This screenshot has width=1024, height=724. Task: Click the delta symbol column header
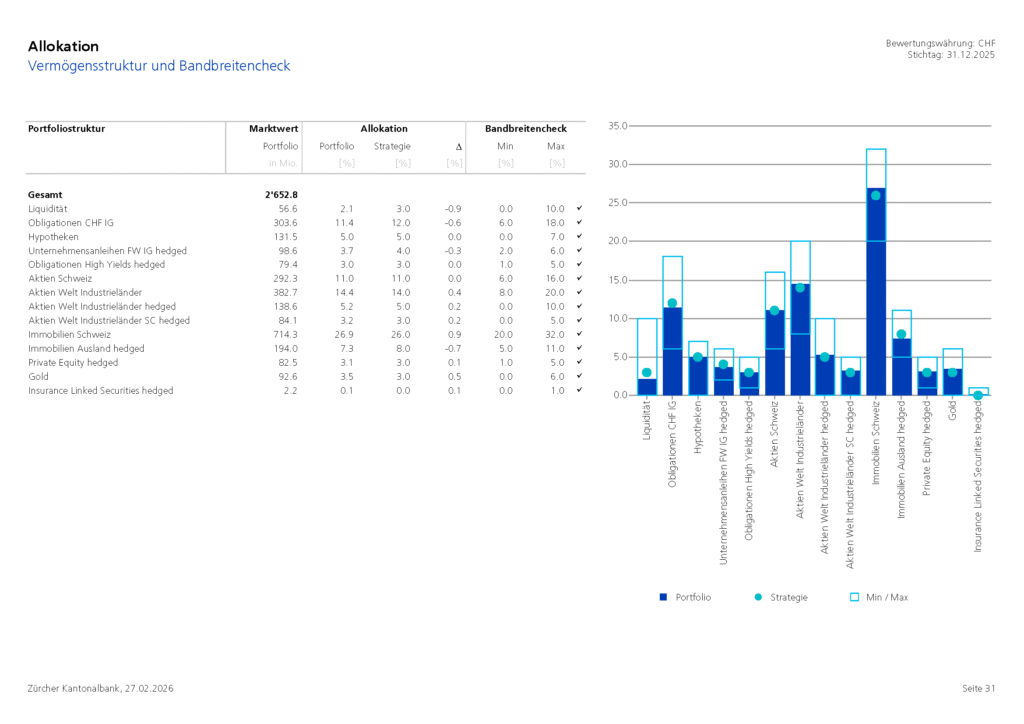[458, 147]
